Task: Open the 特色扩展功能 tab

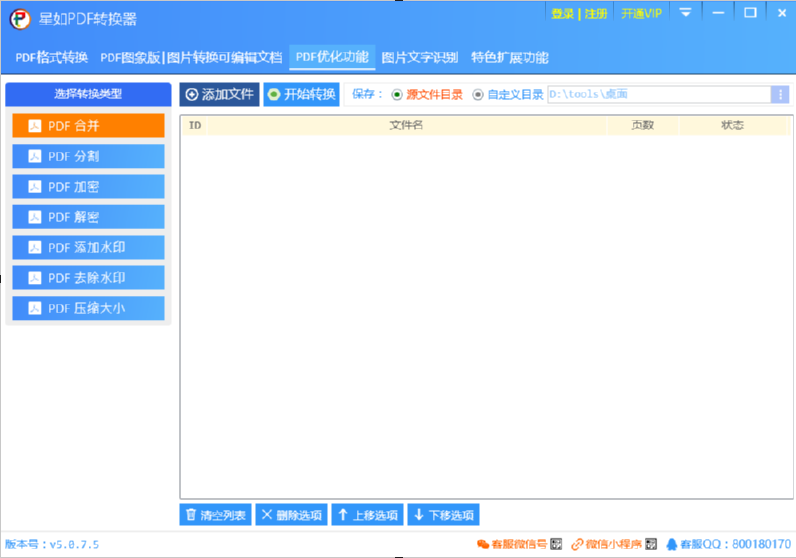Action: (510, 57)
